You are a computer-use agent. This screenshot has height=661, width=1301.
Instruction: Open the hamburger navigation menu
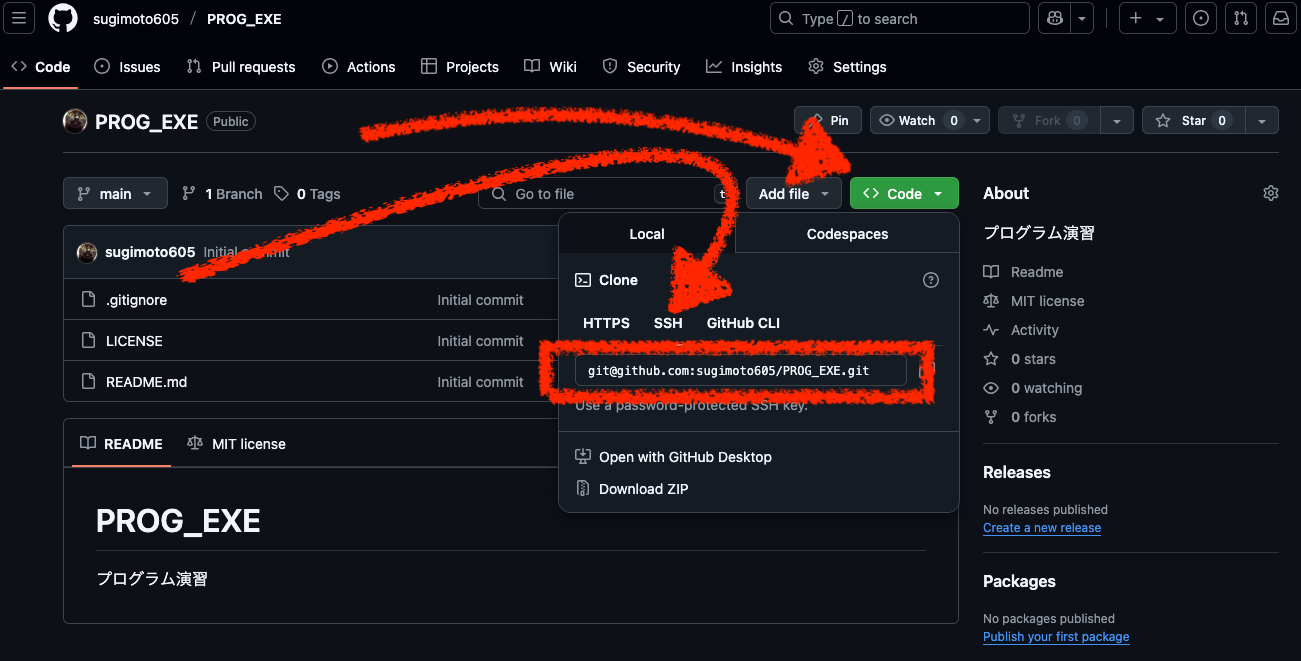click(x=20, y=18)
